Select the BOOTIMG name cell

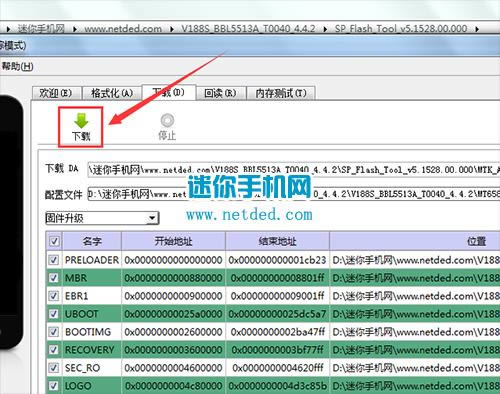(x=92, y=332)
